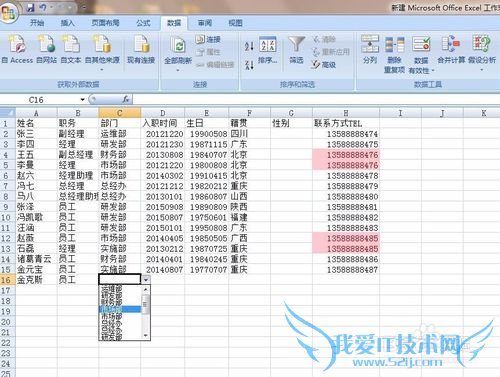Open the quick access toolbar customize arrow
500x377 pixels.
click(x=84, y=7)
